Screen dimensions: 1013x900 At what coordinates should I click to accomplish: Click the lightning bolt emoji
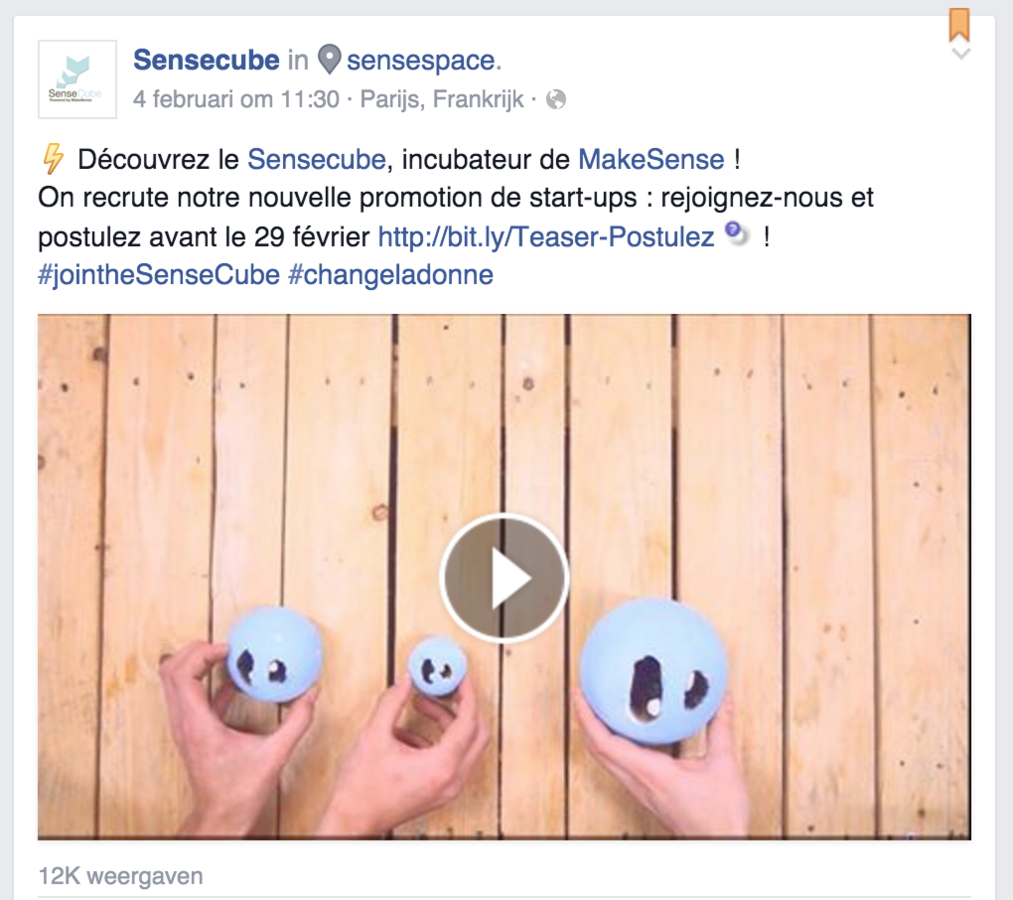53,159
